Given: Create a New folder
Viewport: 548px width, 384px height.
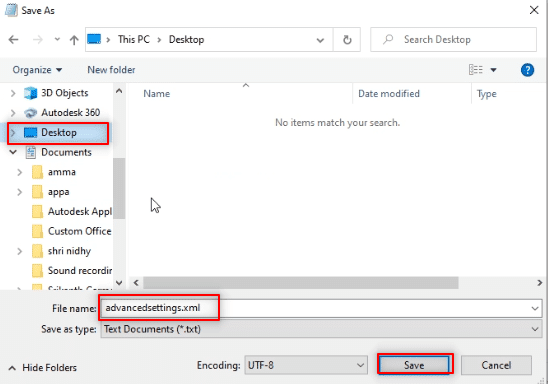Looking at the screenshot, I should [111, 70].
